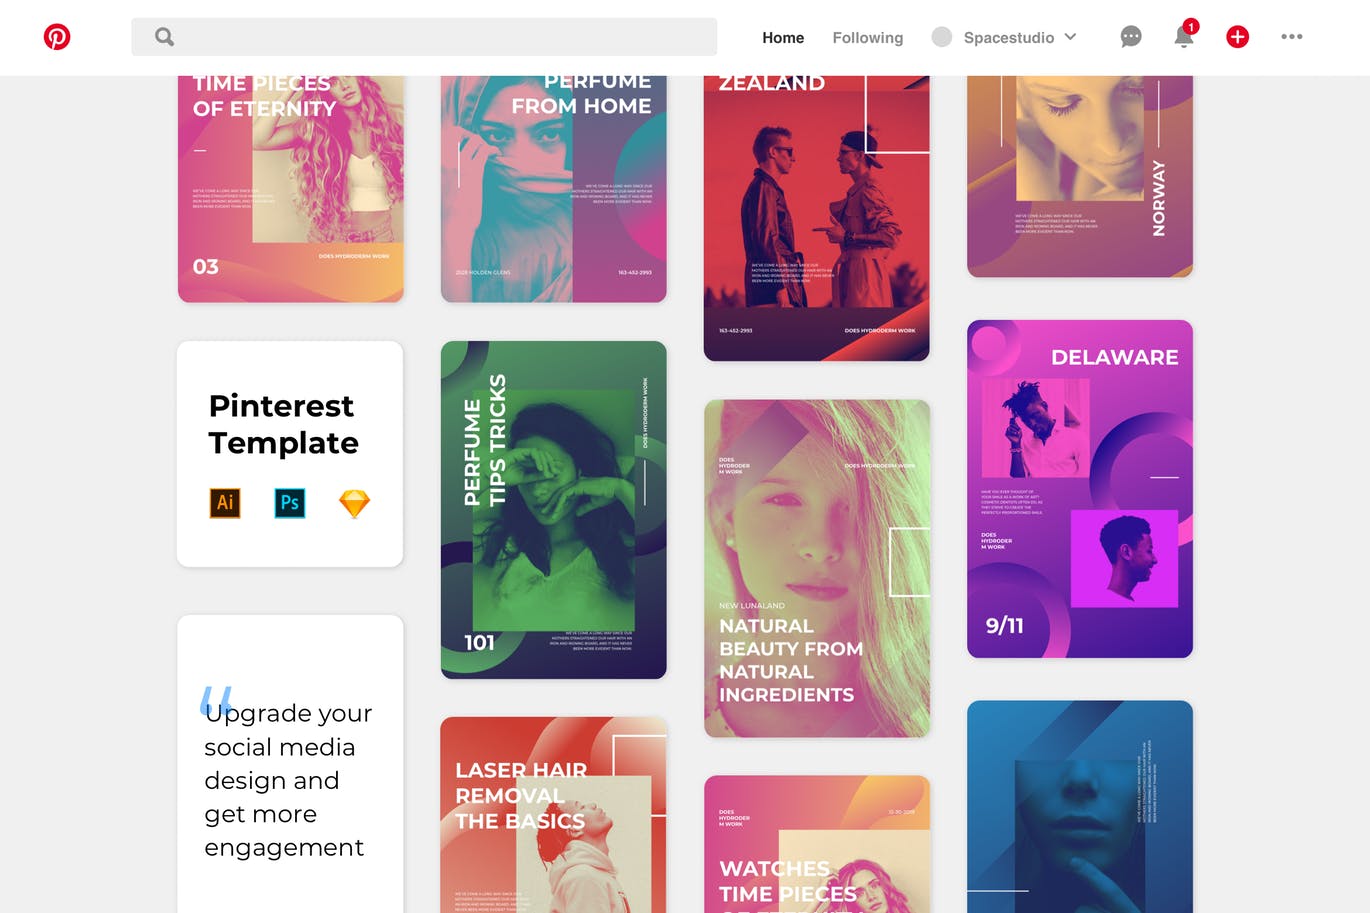Viewport: 1370px width, 913px height.
Task: Open the messages chat bubble icon
Action: [1131, 37]
